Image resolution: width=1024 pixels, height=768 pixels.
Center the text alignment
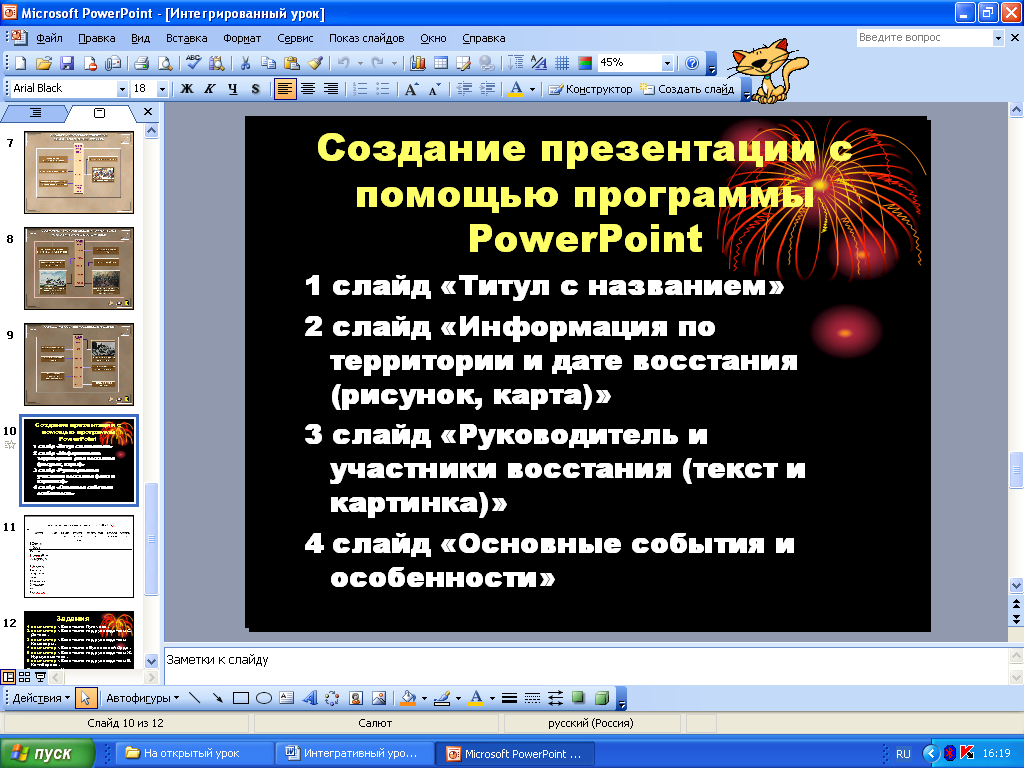(x=308, y=89)
